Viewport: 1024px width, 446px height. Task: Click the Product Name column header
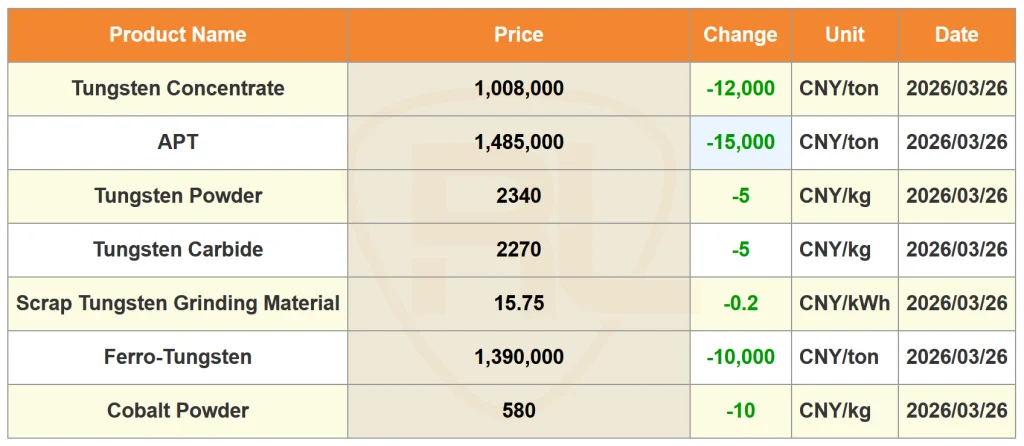(x=178, y=35)
